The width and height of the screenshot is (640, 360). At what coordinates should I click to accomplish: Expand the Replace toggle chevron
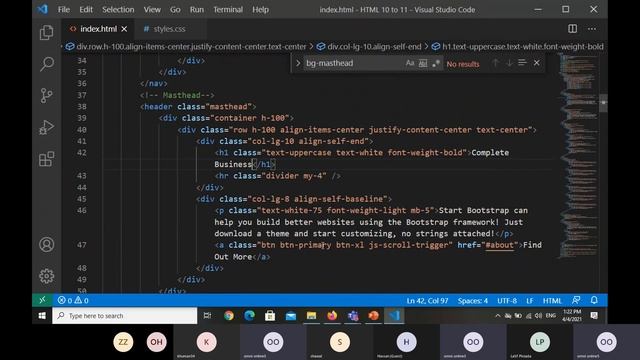point(298,63)
